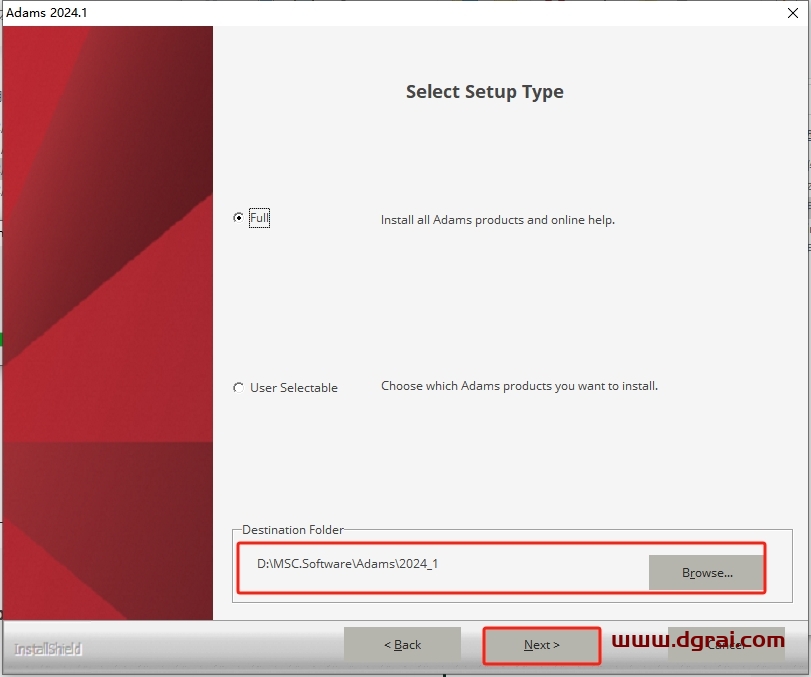The width and height of the screenshot is (811, 677).
Task: Click the D:\MSC.Software\Adams\2024_1 destination path
Action: tap(348, 564)
